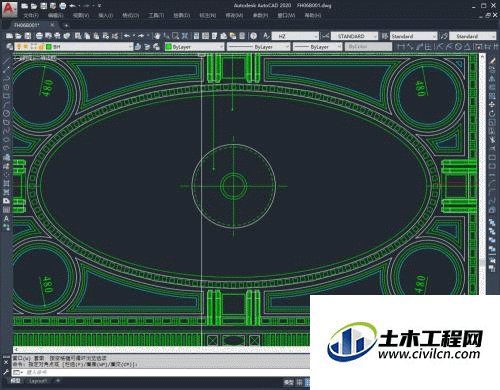
Task: Click the Text Style icon beside HZ
Action: pos(266,36)
